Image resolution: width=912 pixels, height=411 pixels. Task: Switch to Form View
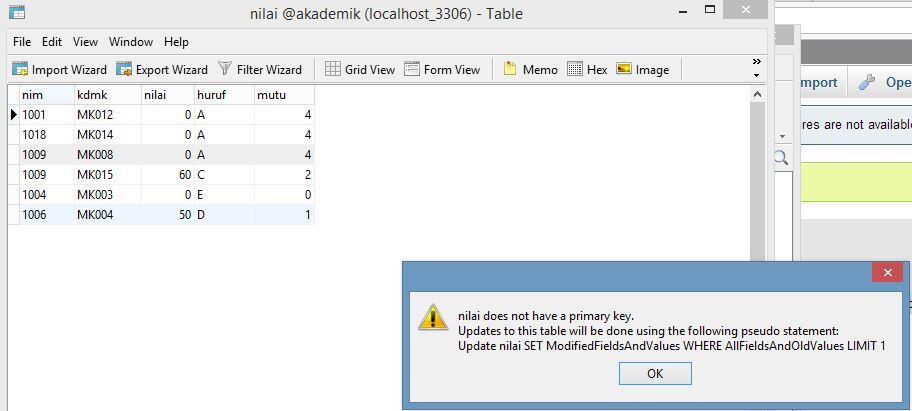[442, 70]
